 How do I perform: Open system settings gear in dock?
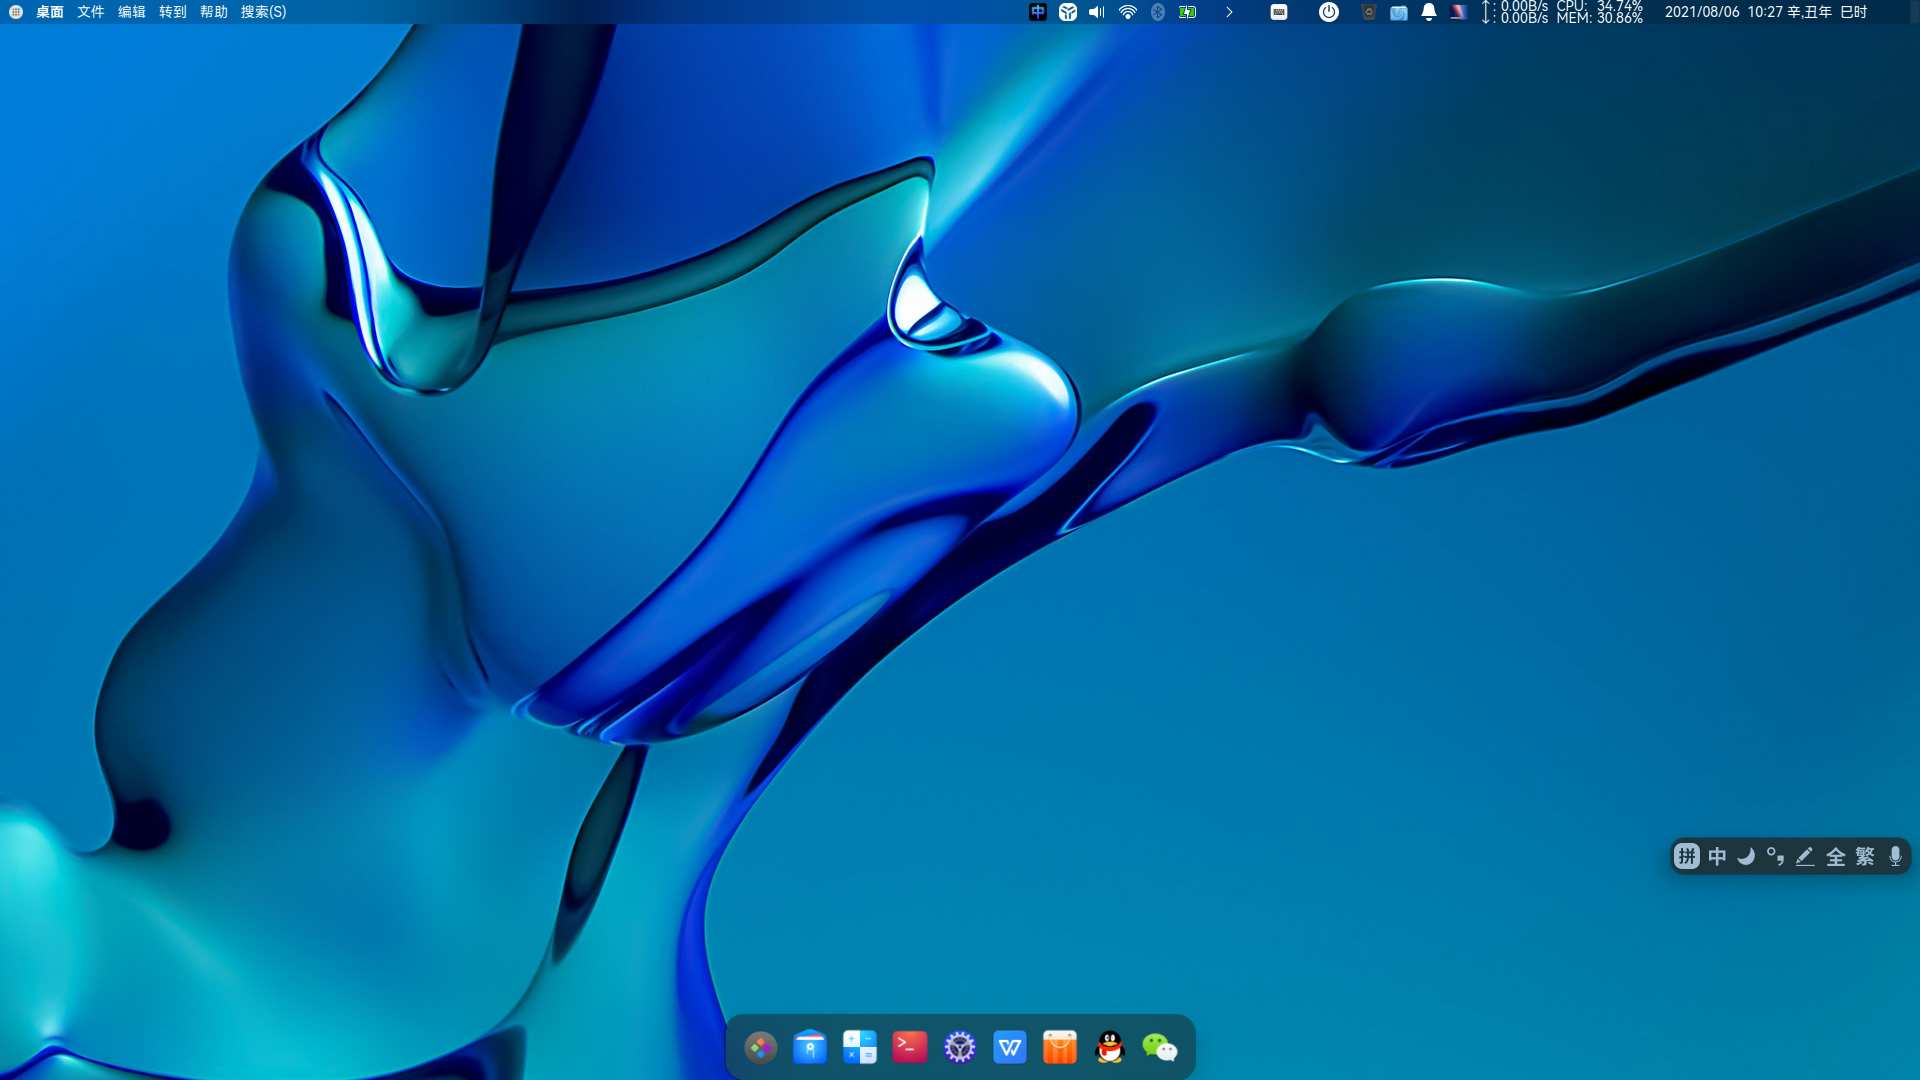(960, 1047)
